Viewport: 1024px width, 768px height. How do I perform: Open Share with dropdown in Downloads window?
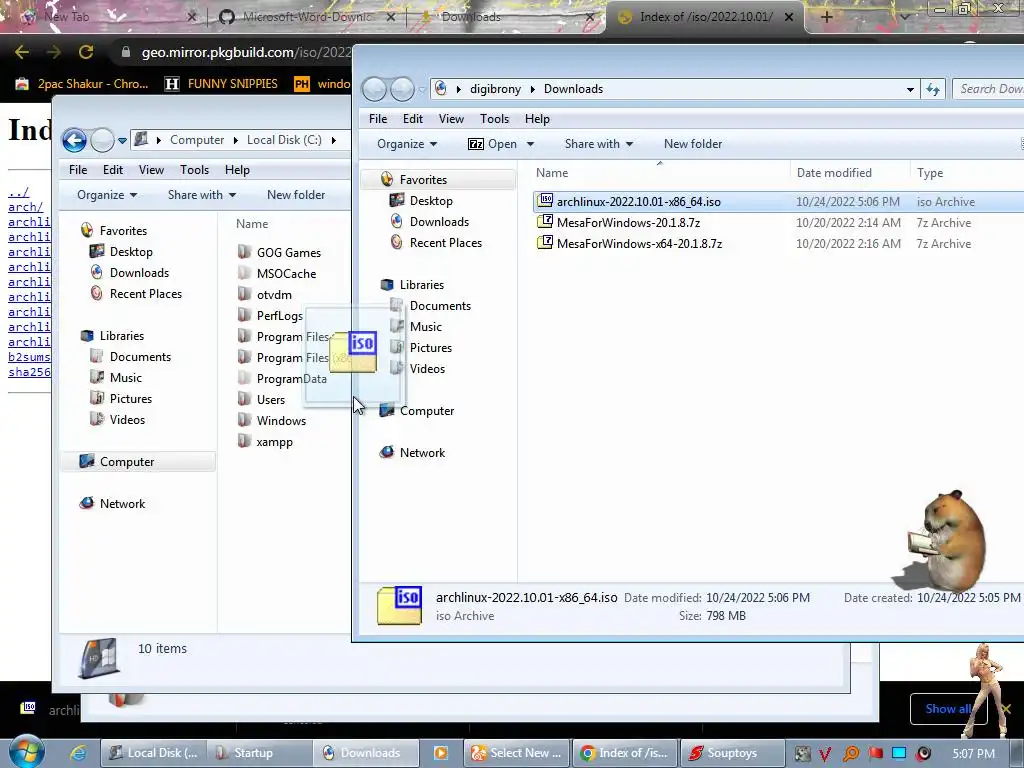(x=598, y=144)
